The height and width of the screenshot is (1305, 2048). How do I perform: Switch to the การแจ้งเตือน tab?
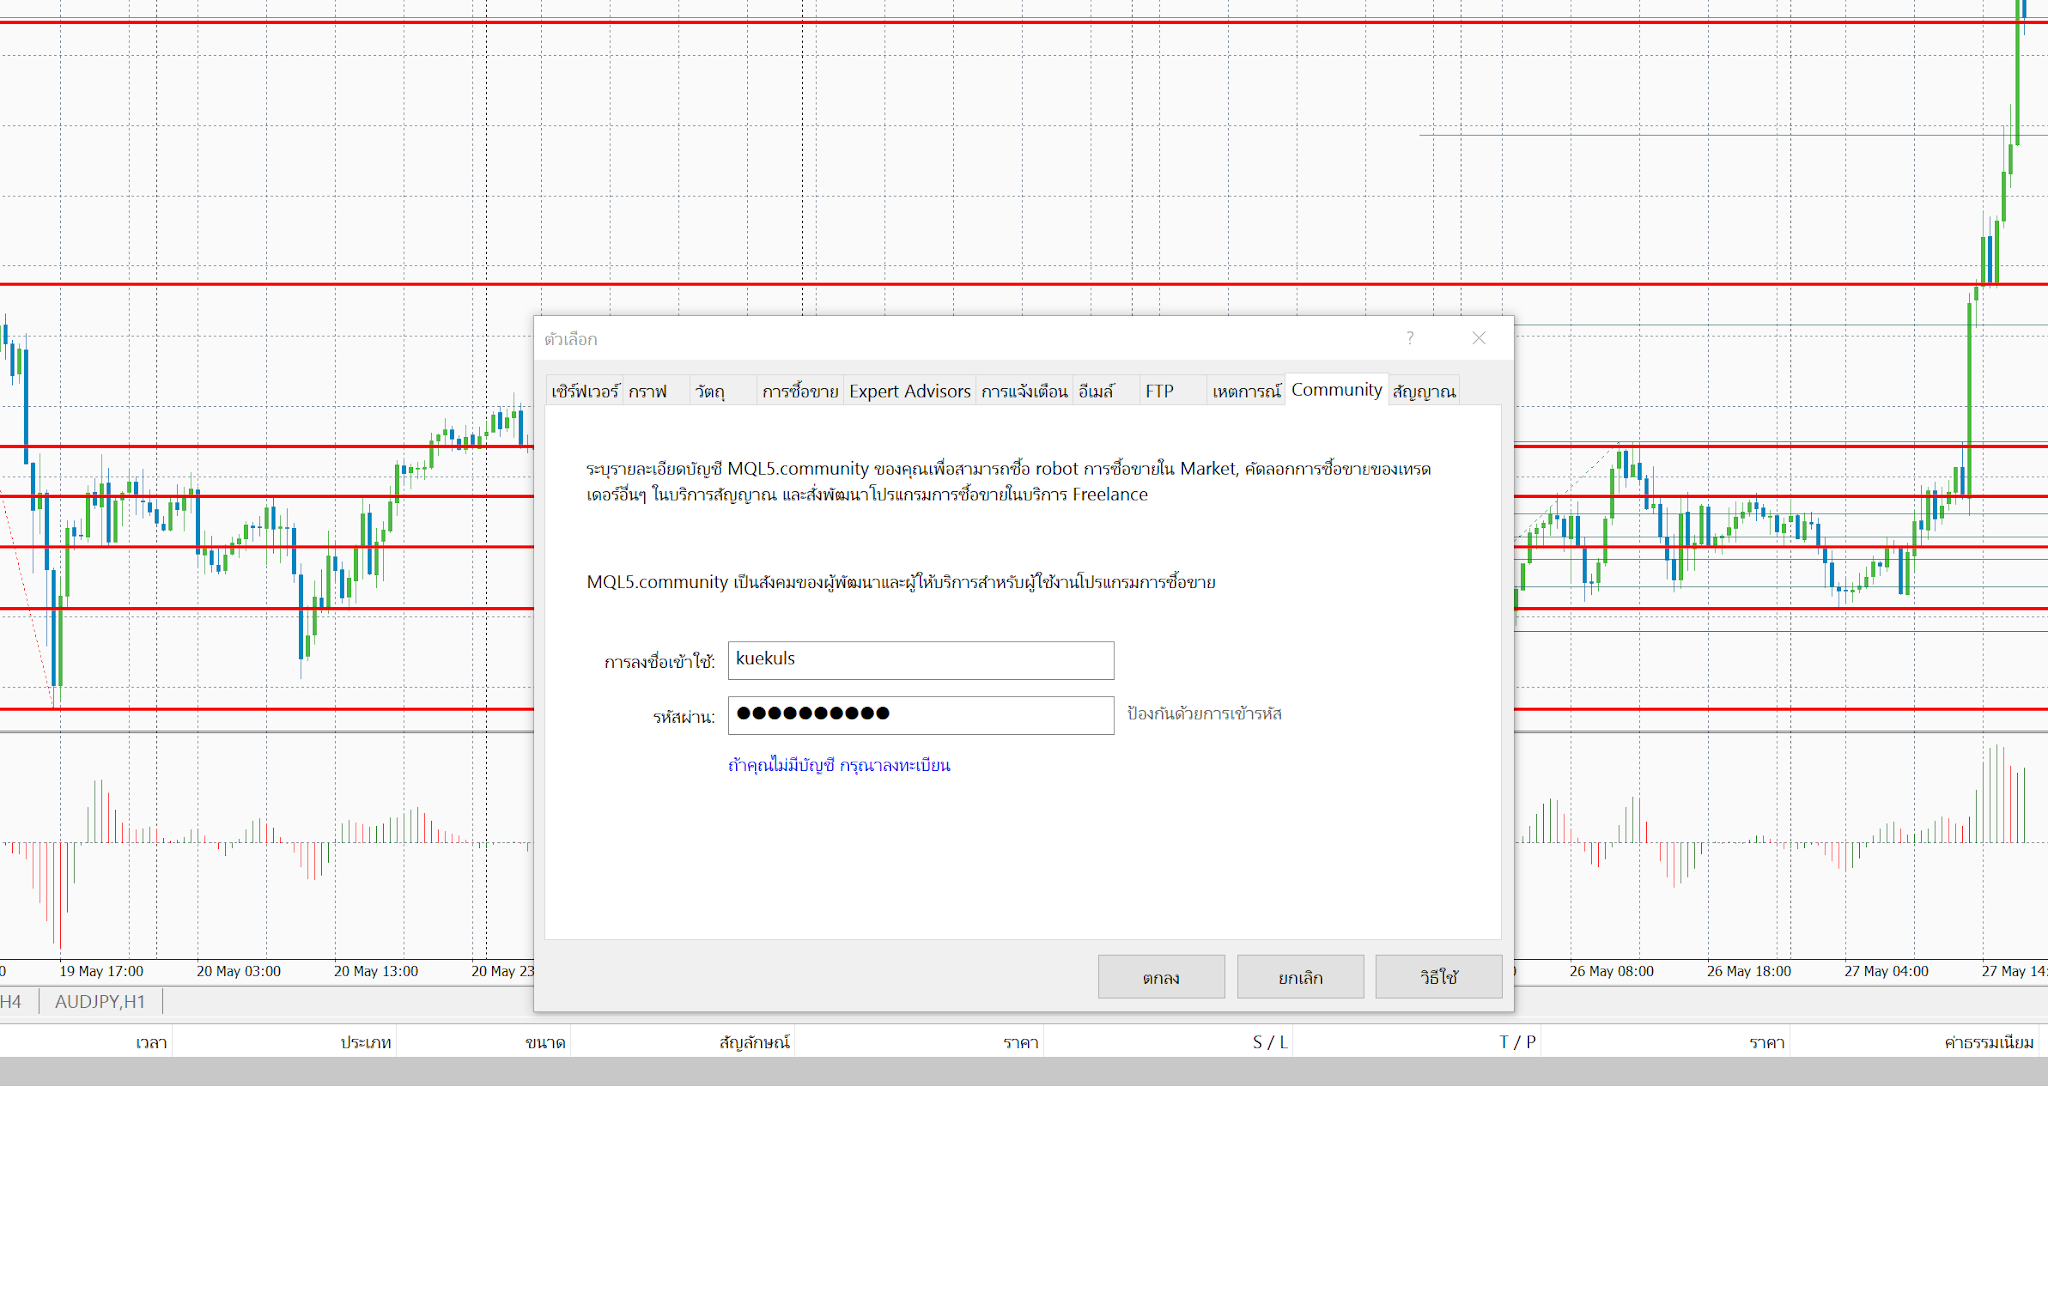coord(1024,391)
